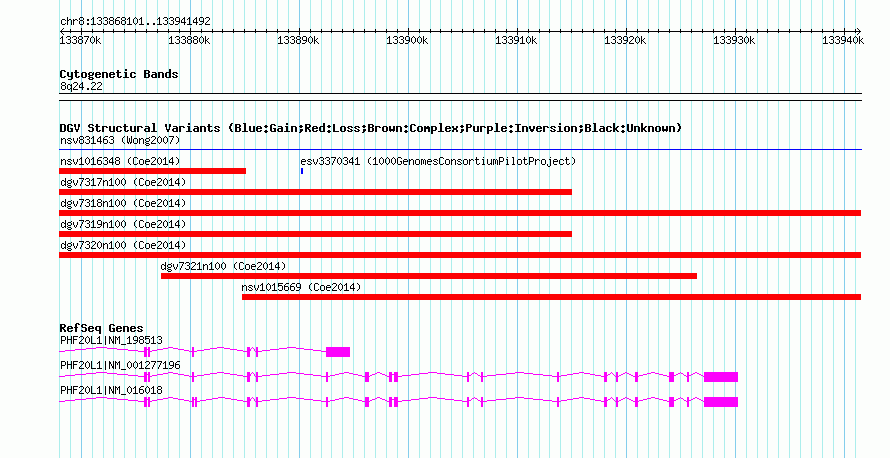Image resolution: width=890 pixels, height=458 pixels.
Task: Click the red dgv7319n100 loss bar
Action: click(315, 234)
